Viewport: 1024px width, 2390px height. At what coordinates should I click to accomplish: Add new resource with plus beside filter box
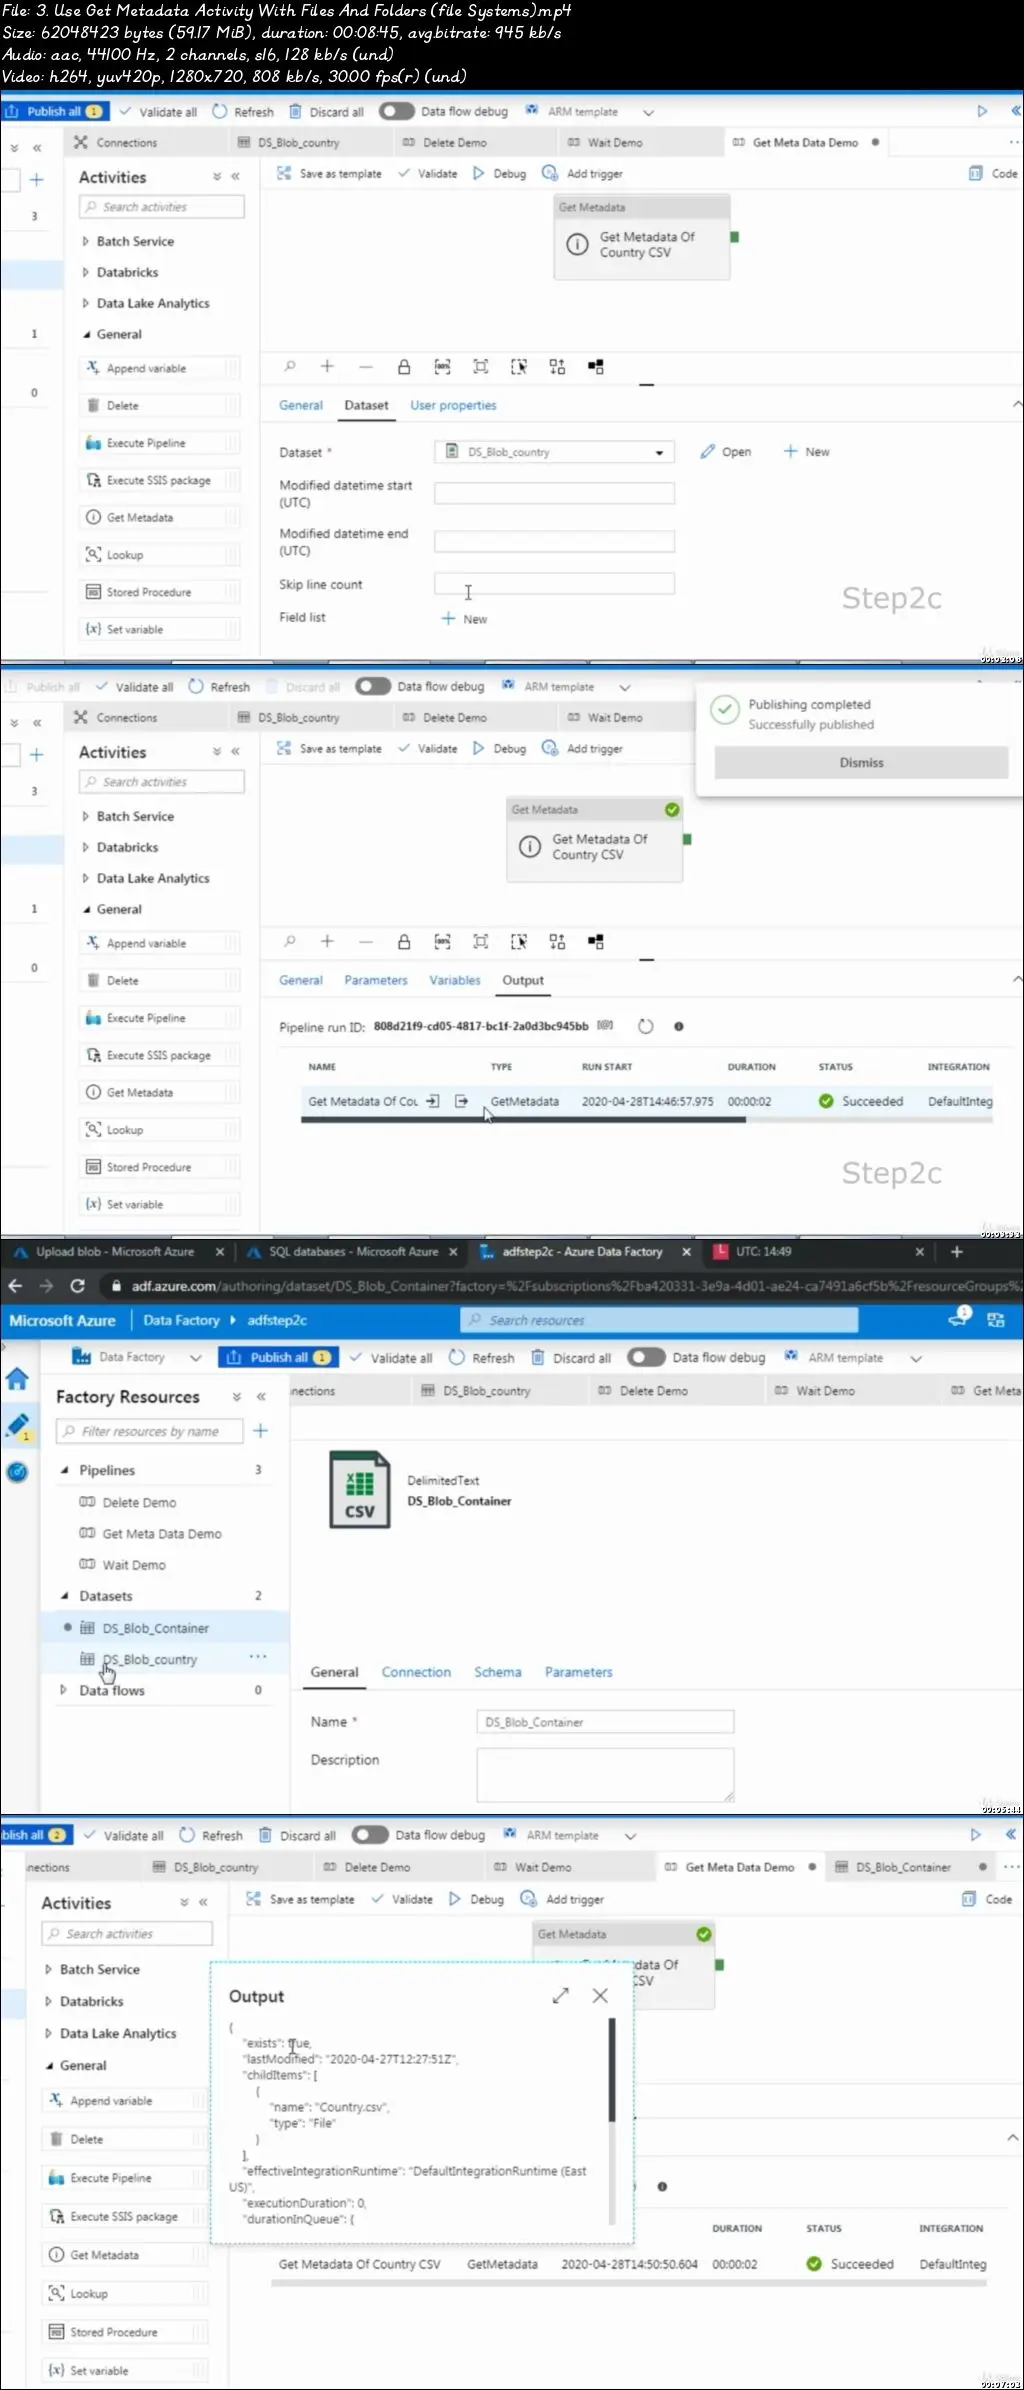(261, 1431)
